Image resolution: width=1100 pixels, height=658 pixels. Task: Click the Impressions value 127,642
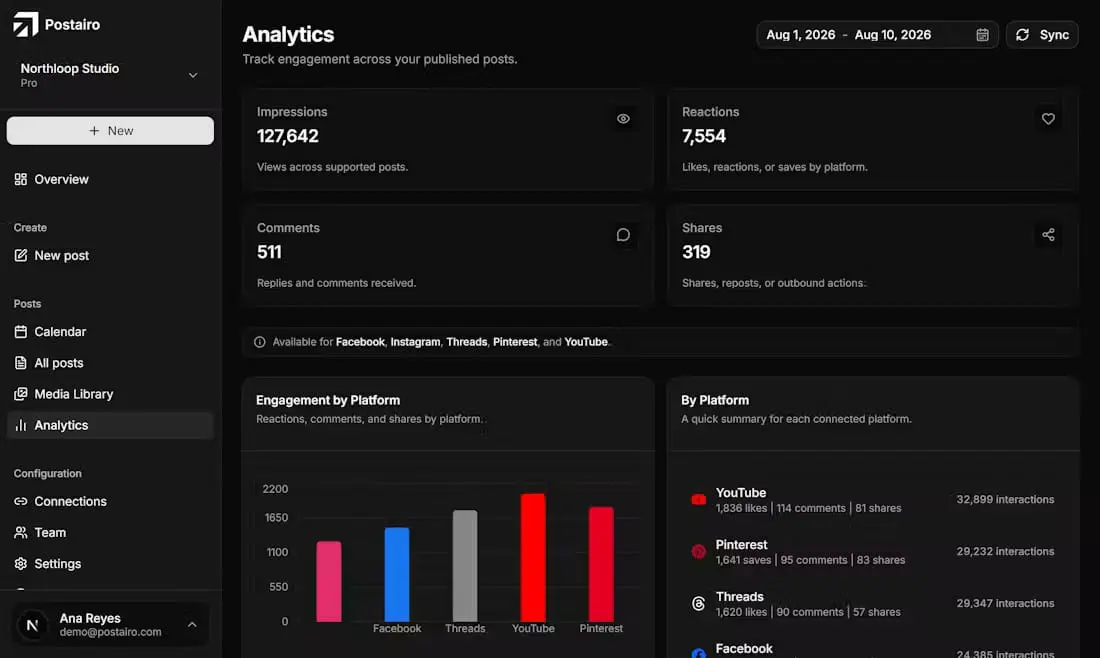(x=288, y=136)
